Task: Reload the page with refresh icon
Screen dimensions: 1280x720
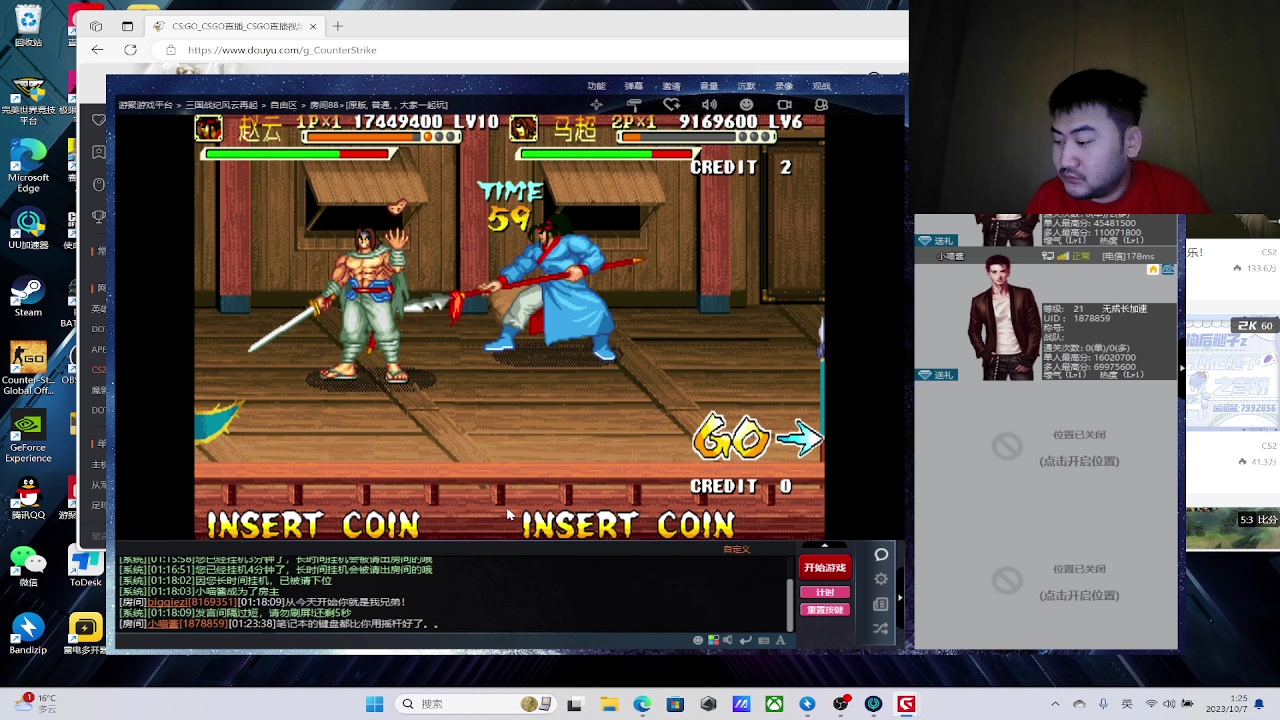Action: click(x=130, y=50)
